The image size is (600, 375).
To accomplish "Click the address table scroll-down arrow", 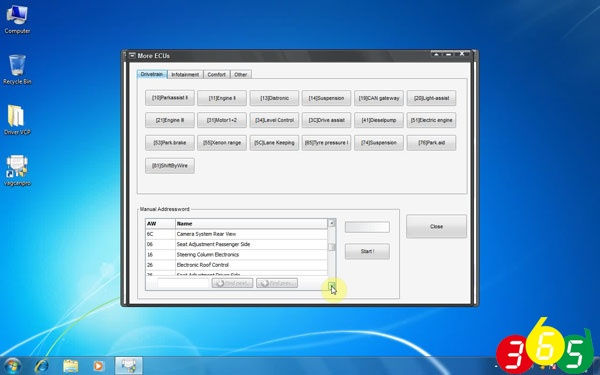I will pos(332,286).
